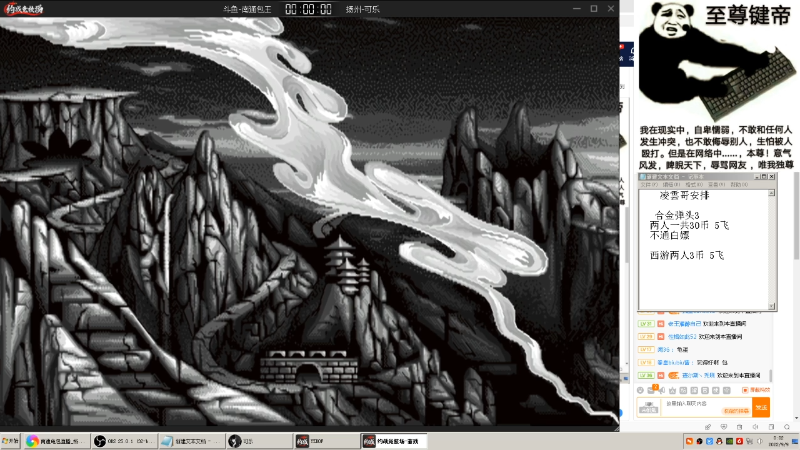Click the line '合金弹头3' in Notepad
The height and width of the screenshot is (450, 800).
pos(677,215)
